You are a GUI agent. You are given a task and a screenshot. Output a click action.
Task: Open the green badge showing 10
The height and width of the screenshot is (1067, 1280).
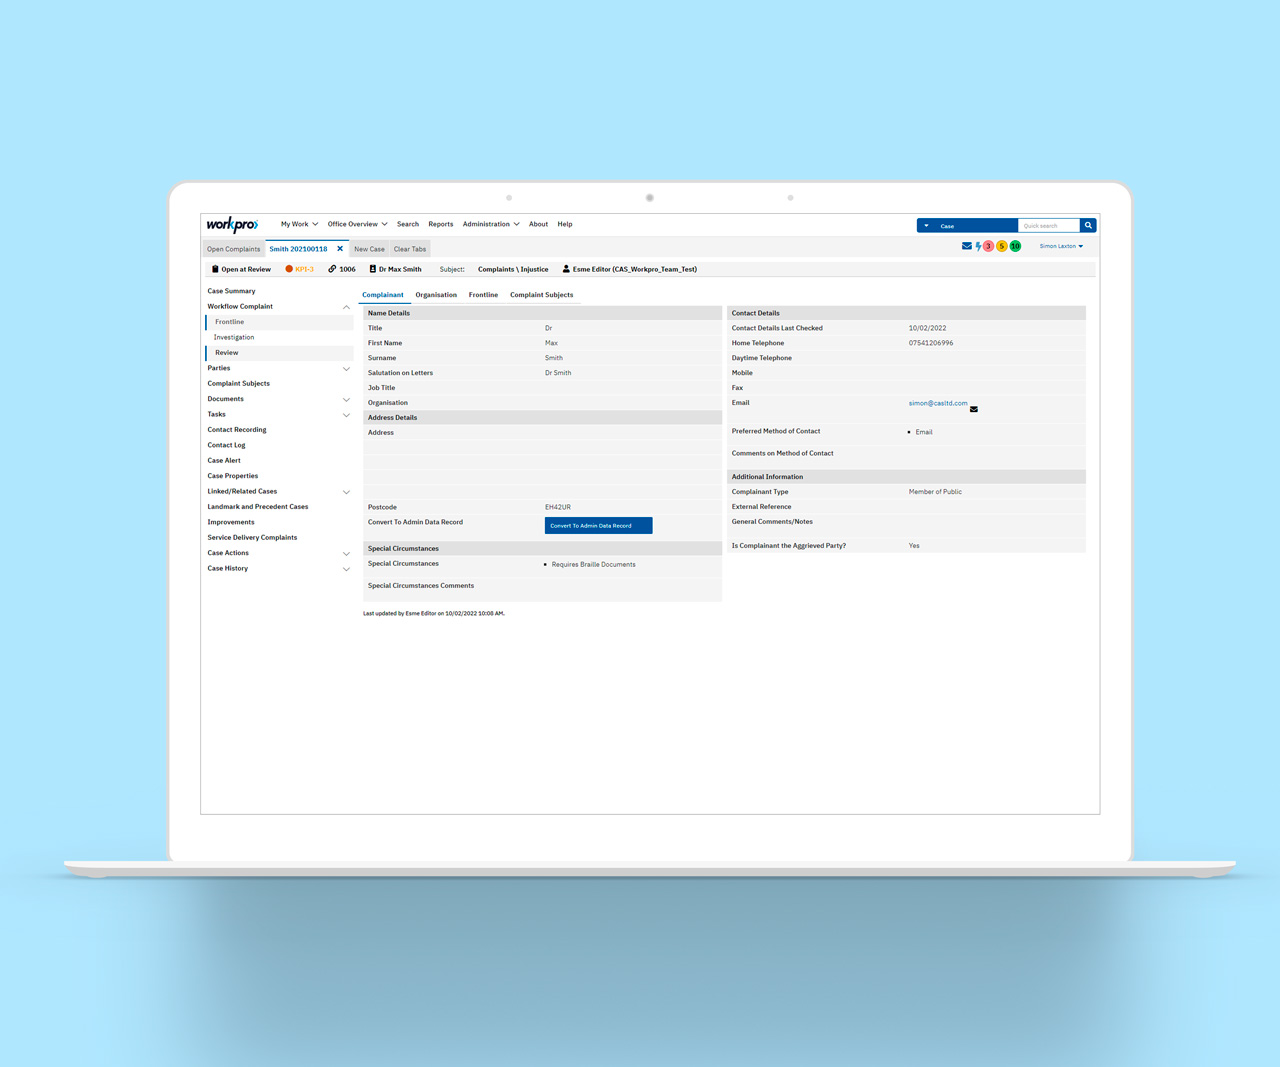(x=1015, y=245)
